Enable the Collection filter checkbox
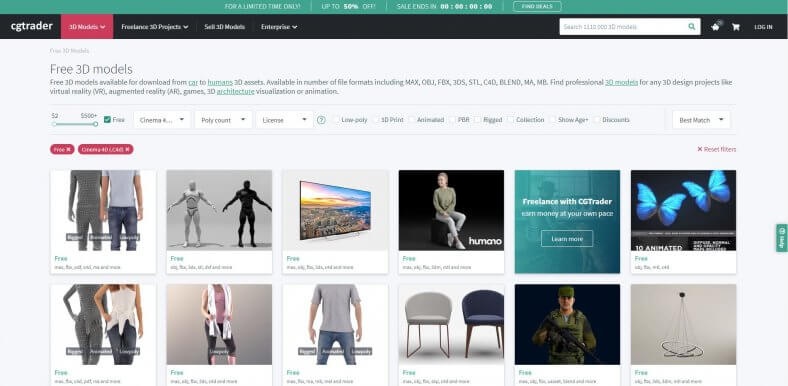Screen dimensions: 788x386 point(511,120)
